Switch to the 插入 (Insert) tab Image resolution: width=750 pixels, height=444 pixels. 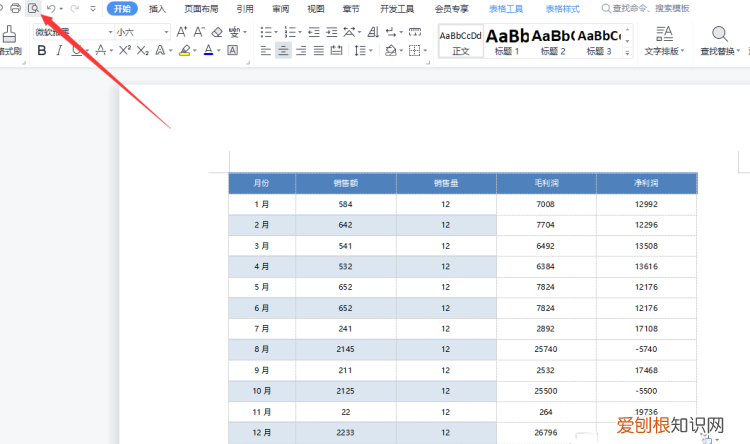pos(157,8)
